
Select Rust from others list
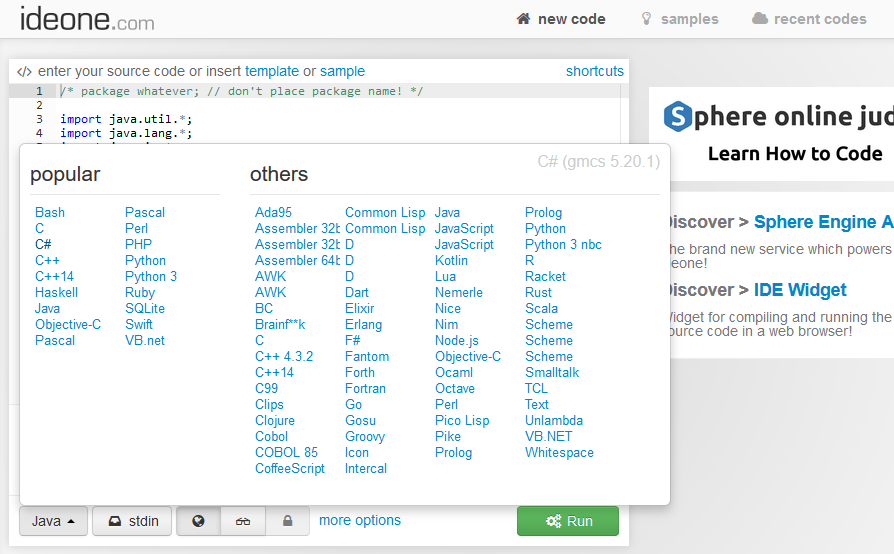[x=538, y=292]
